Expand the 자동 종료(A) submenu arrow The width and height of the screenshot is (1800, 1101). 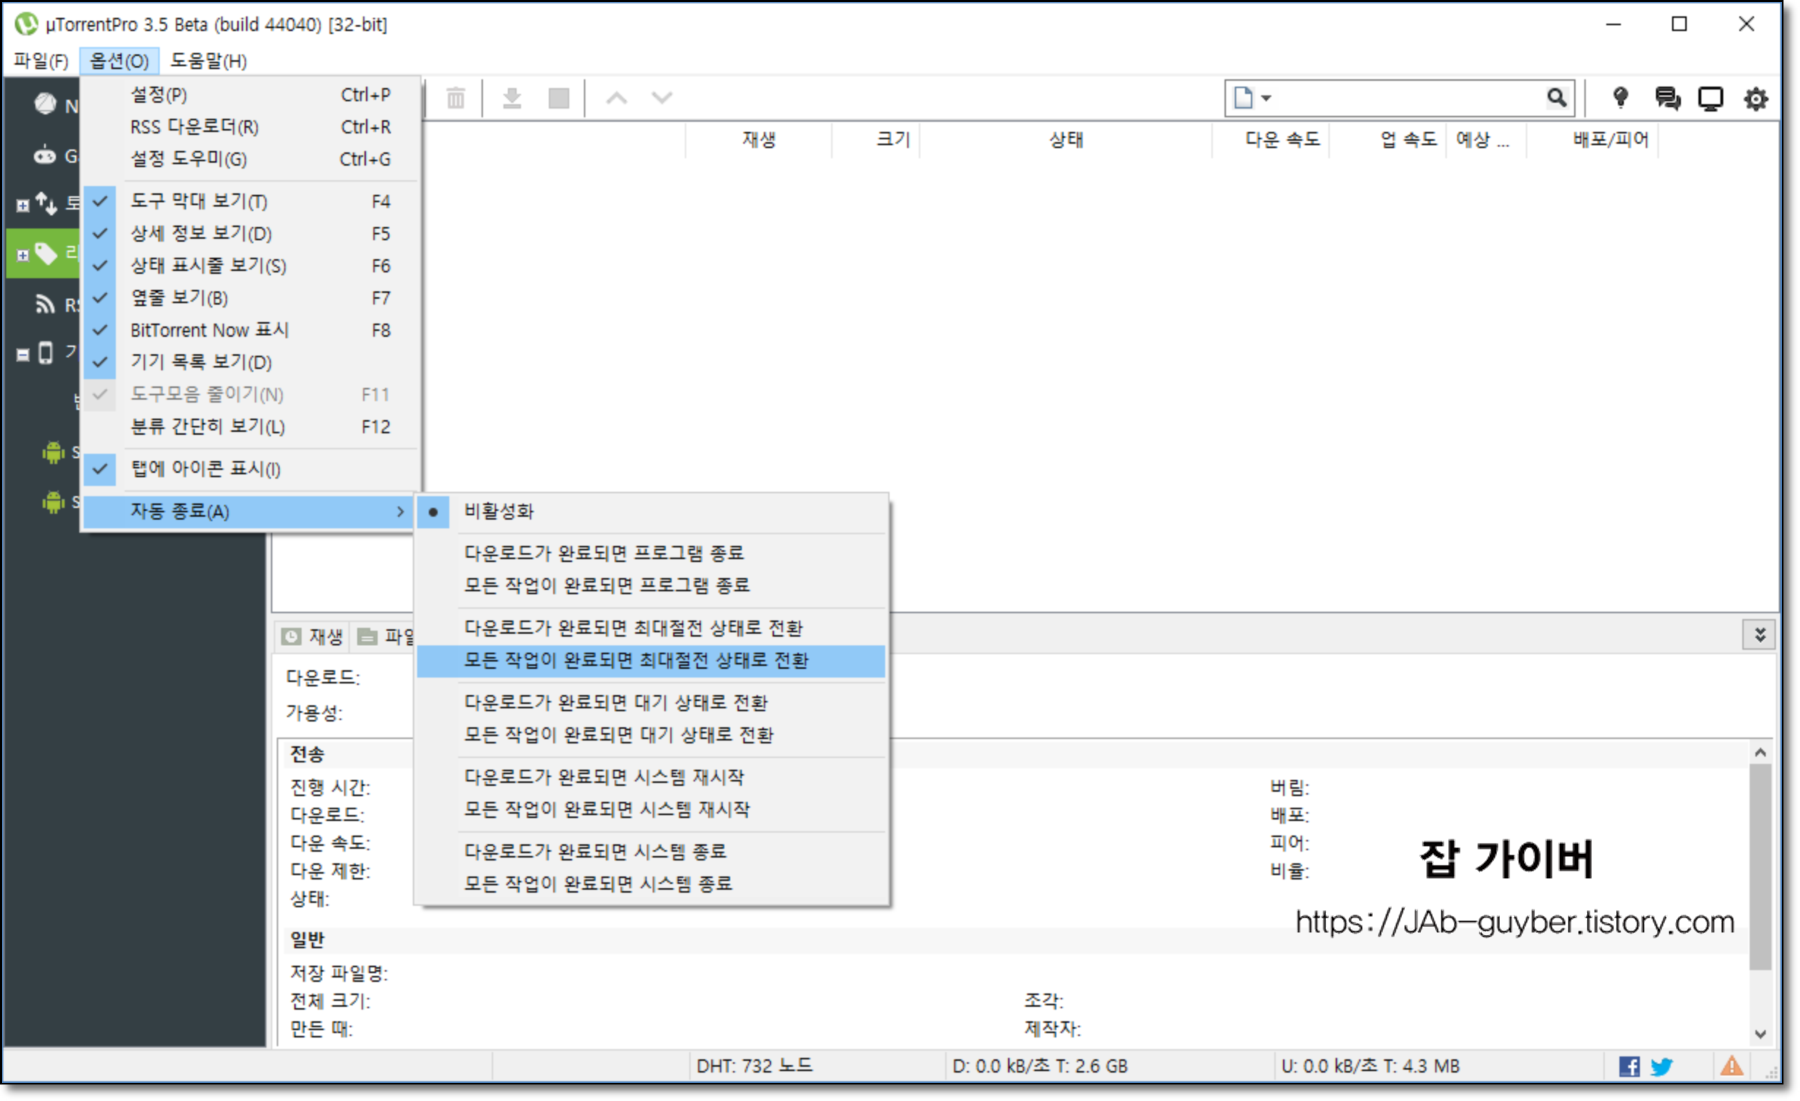400,511
